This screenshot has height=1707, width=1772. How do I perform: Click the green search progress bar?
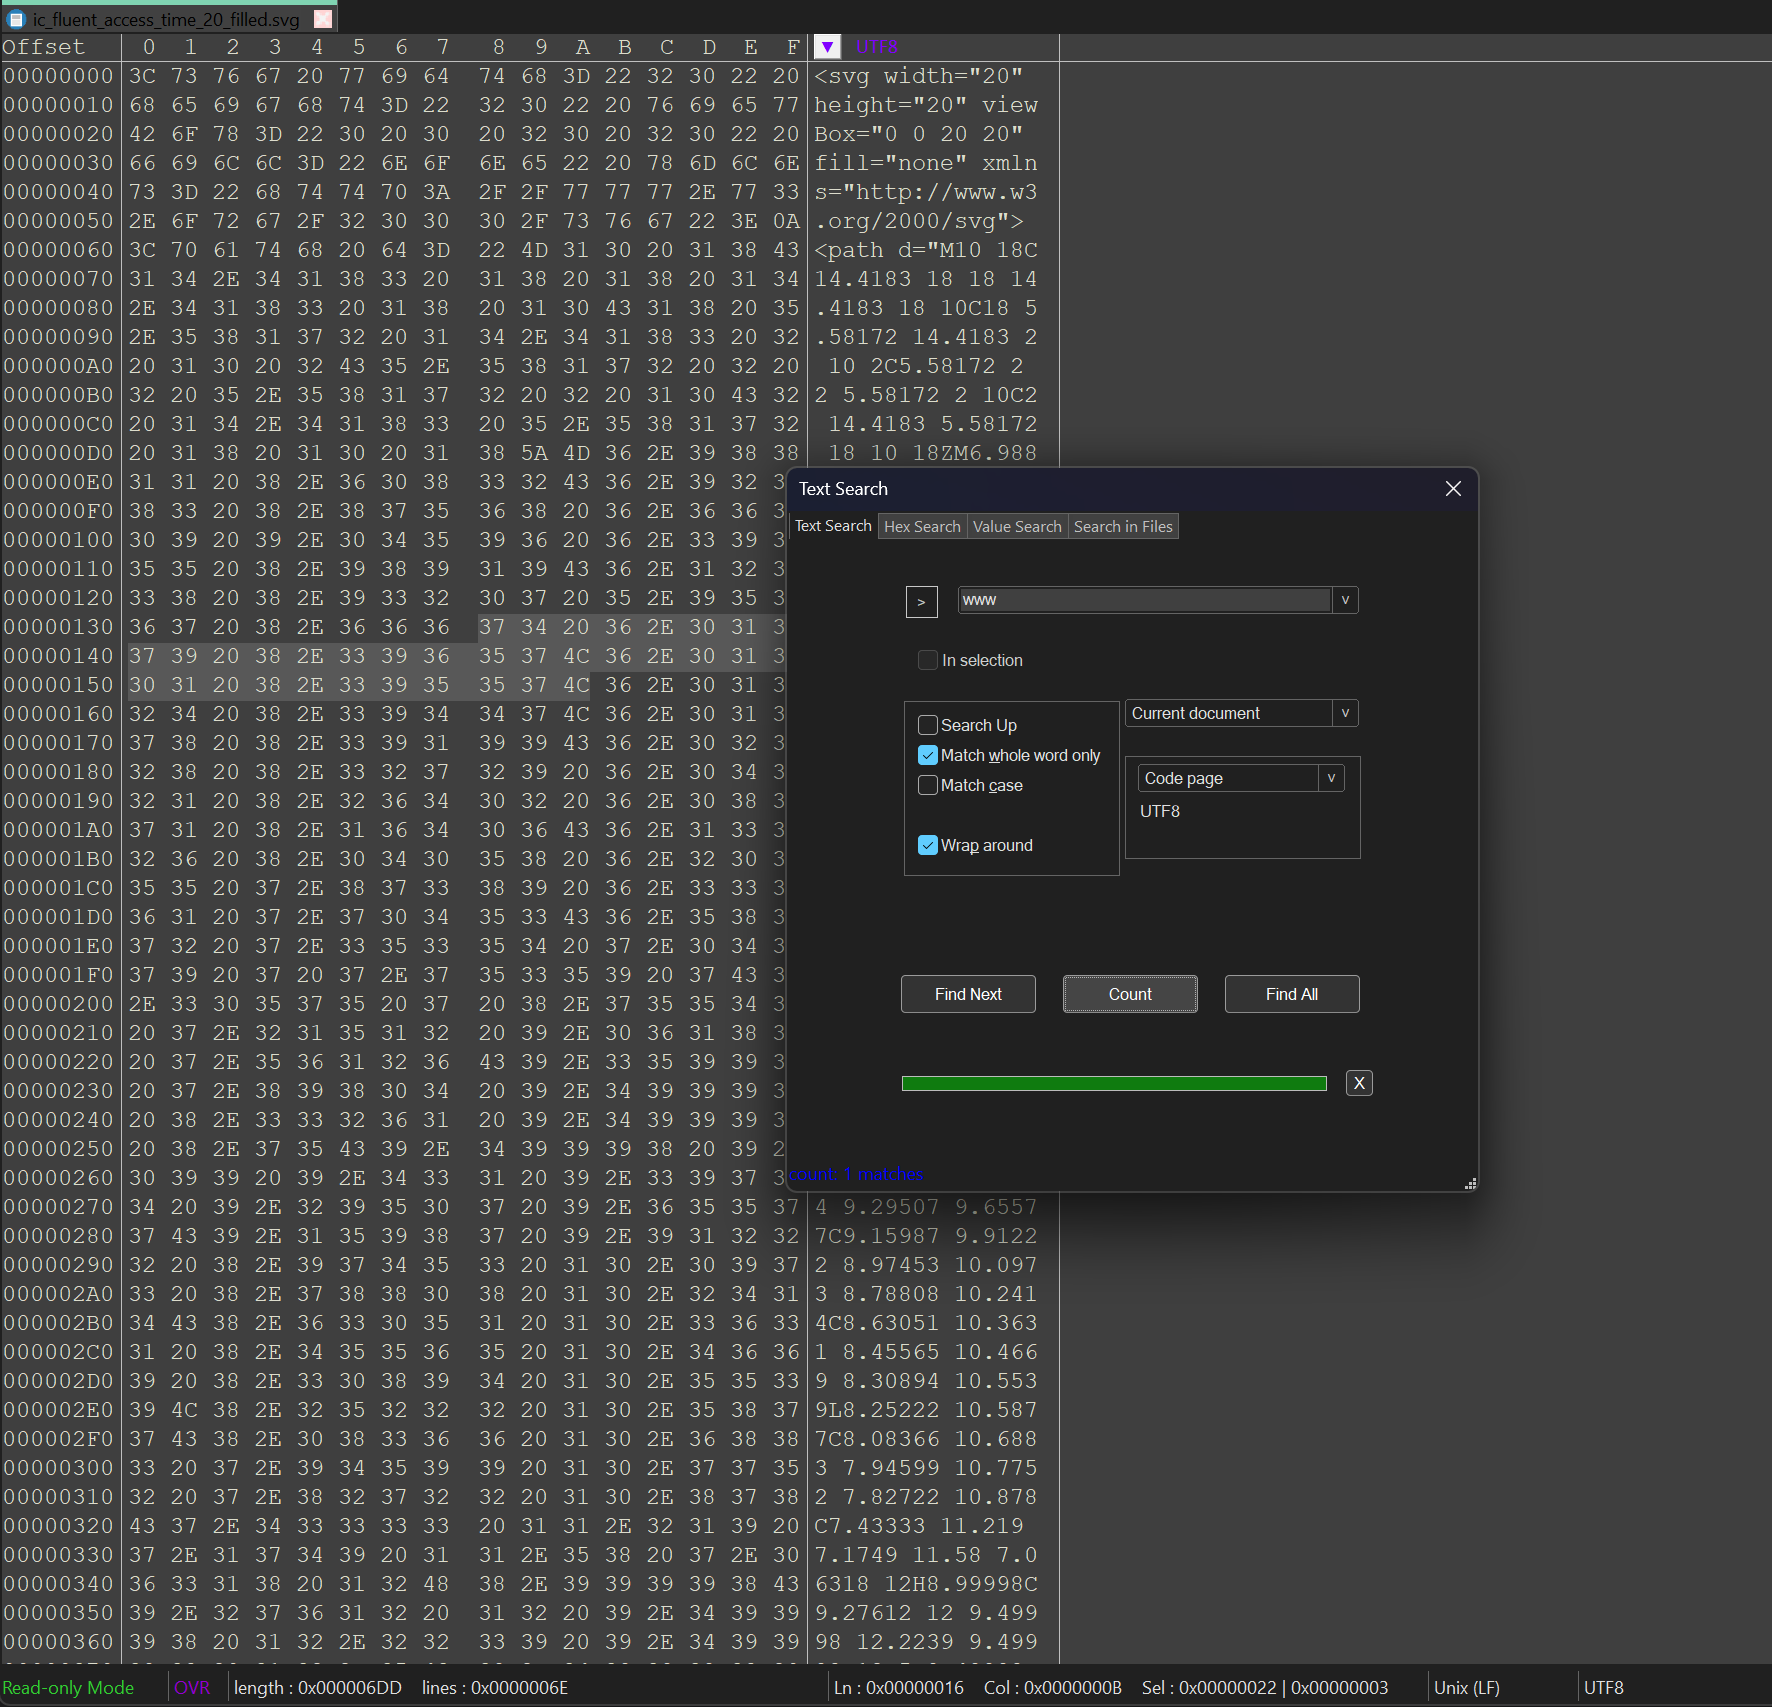(1113, 1083)
